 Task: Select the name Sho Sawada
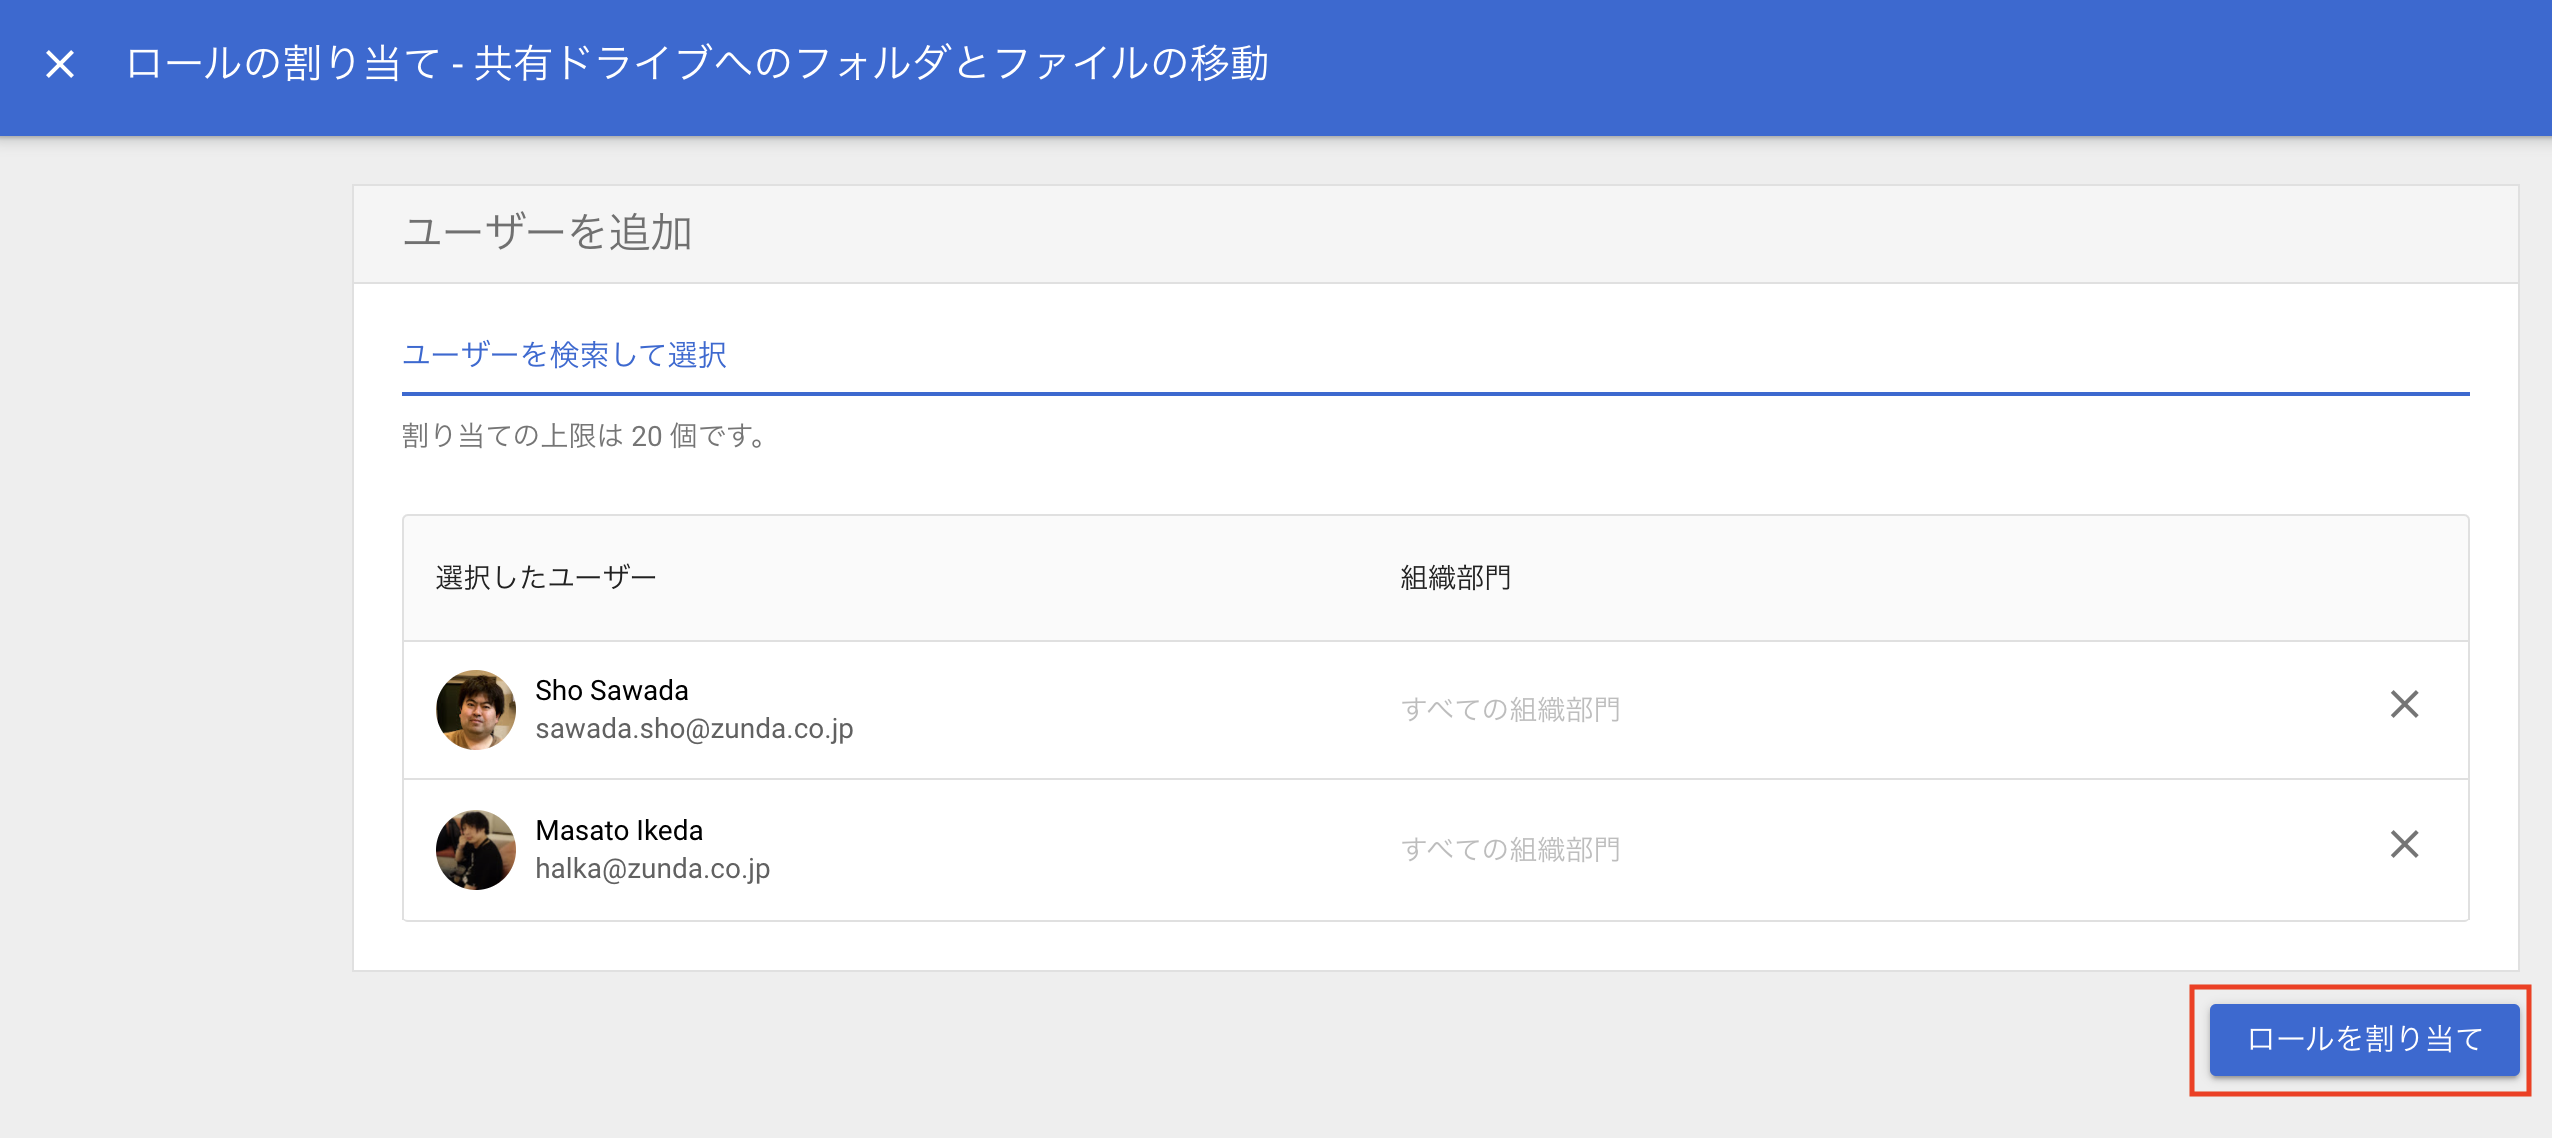point(612,691)
